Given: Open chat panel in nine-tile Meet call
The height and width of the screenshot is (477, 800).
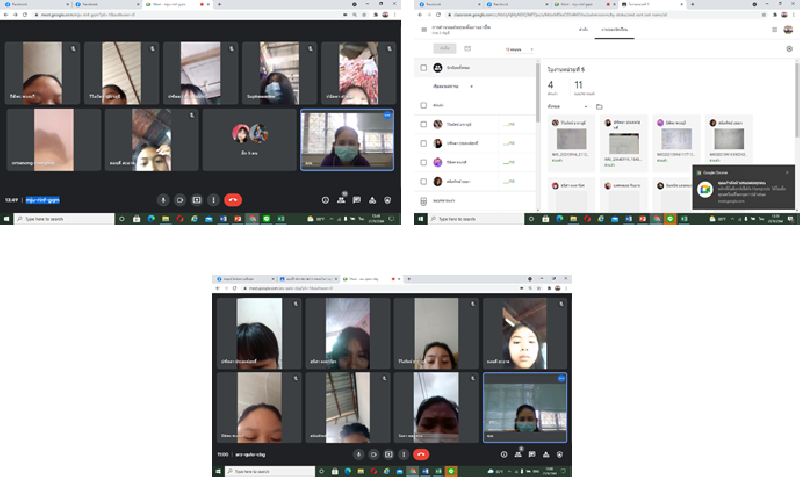Looking at the screenshot, I should [357, 199].
